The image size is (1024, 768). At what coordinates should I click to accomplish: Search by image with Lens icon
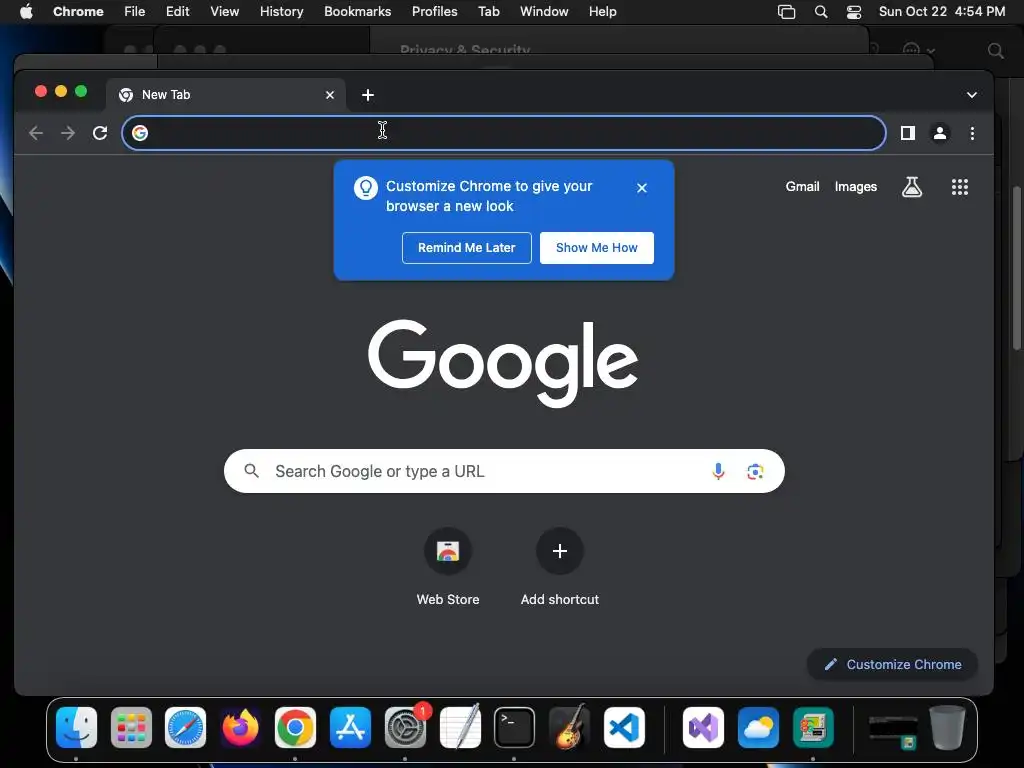[755, 472]
